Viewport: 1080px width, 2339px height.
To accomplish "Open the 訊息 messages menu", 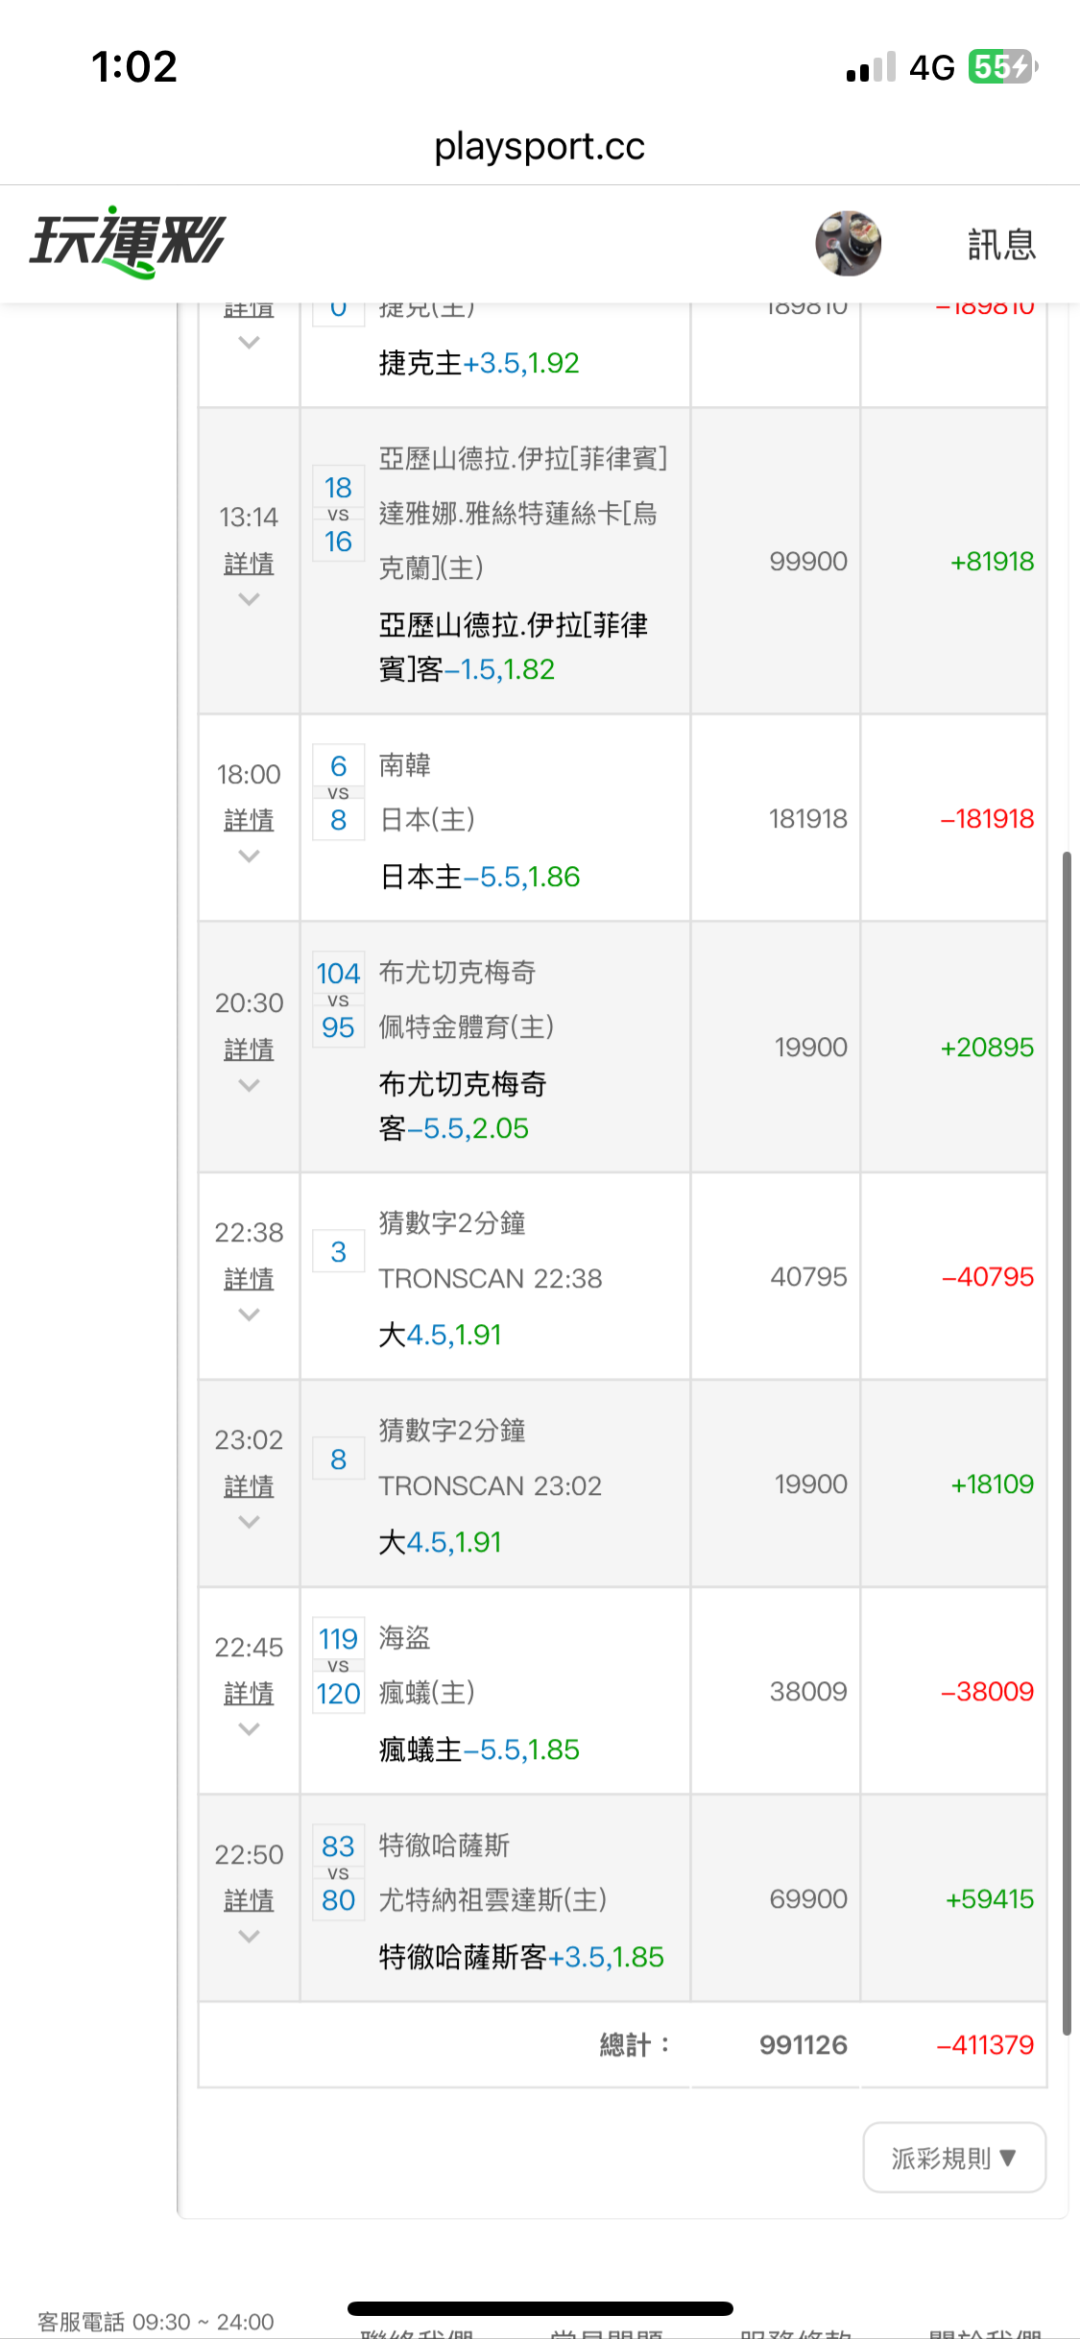I will click(x=1001, y=244).
